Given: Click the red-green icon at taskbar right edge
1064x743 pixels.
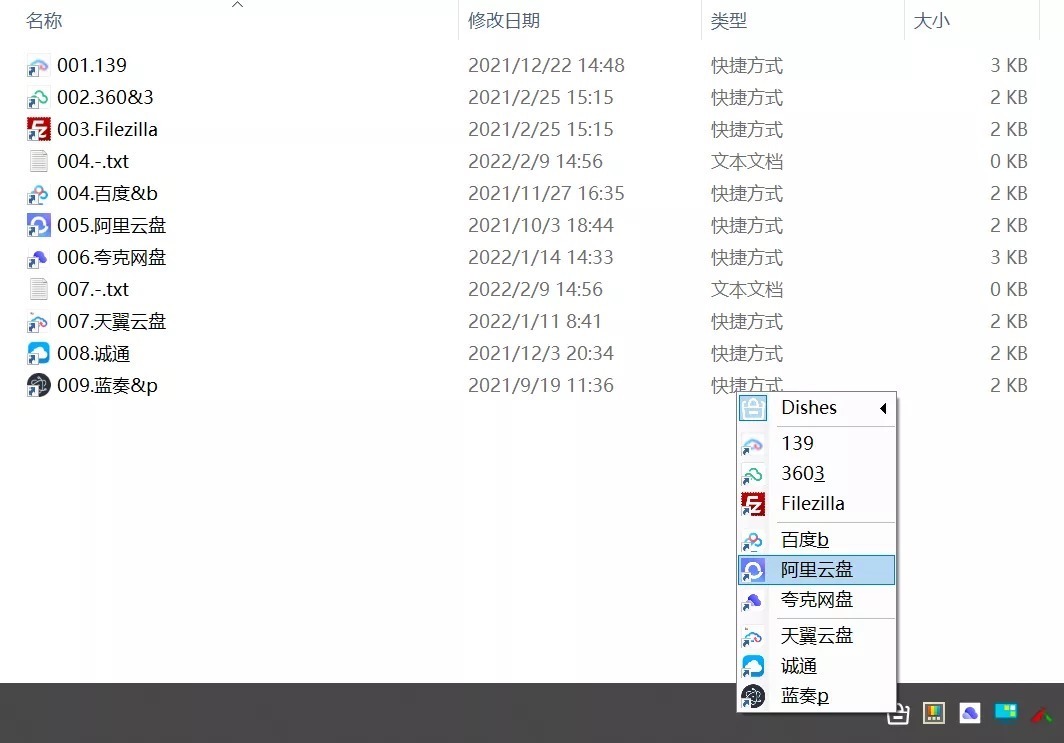Looking at the screenshot, I should point(1042,714).
